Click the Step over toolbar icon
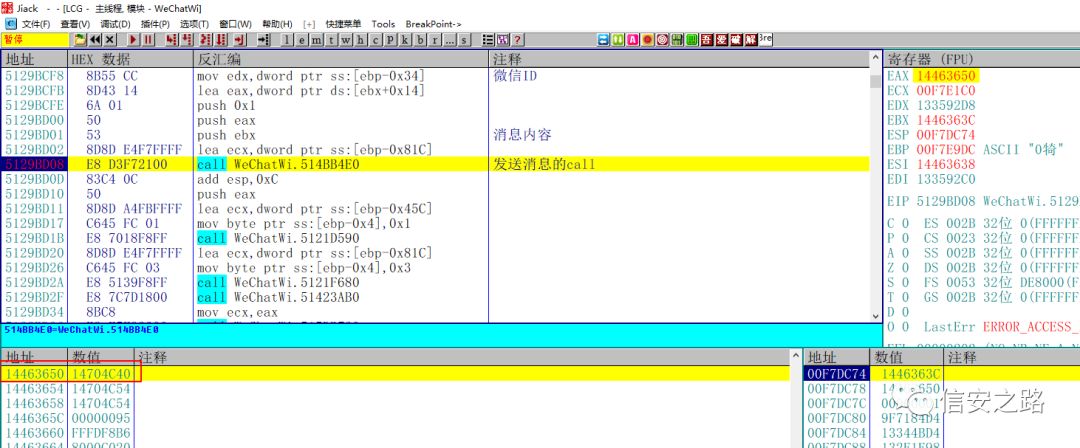Viewport: 1080px width, 448px height. tap(186, 40)
